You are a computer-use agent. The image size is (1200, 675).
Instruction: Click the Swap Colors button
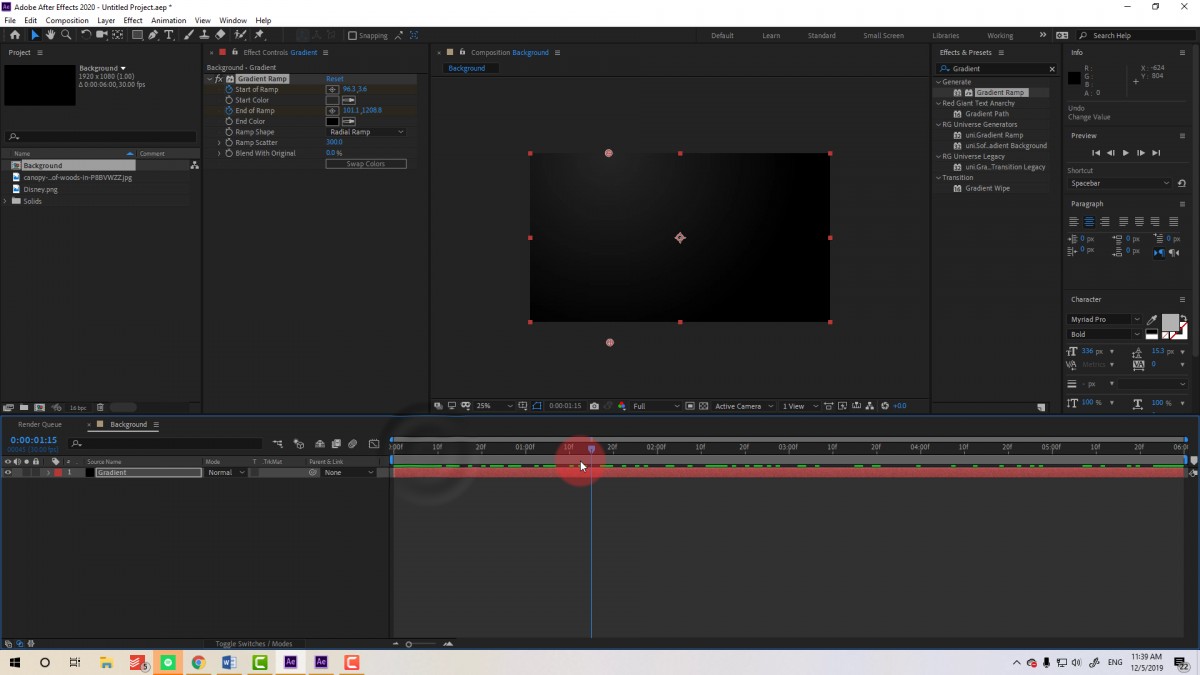click(x=366, y=164)
